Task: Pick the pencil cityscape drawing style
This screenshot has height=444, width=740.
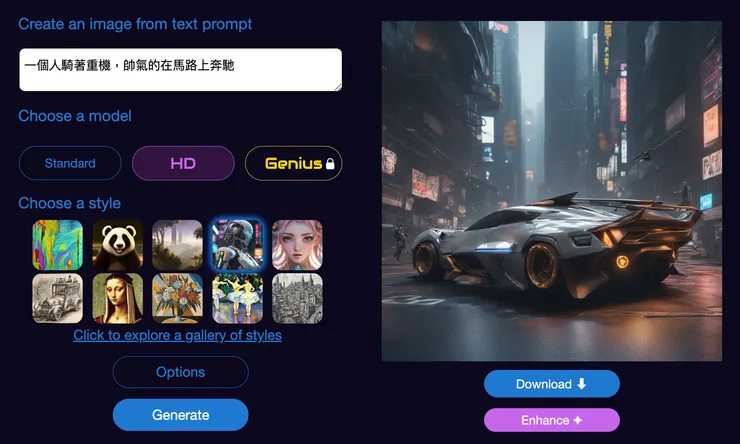Action: pyautogui.click(x=297, y=299)
